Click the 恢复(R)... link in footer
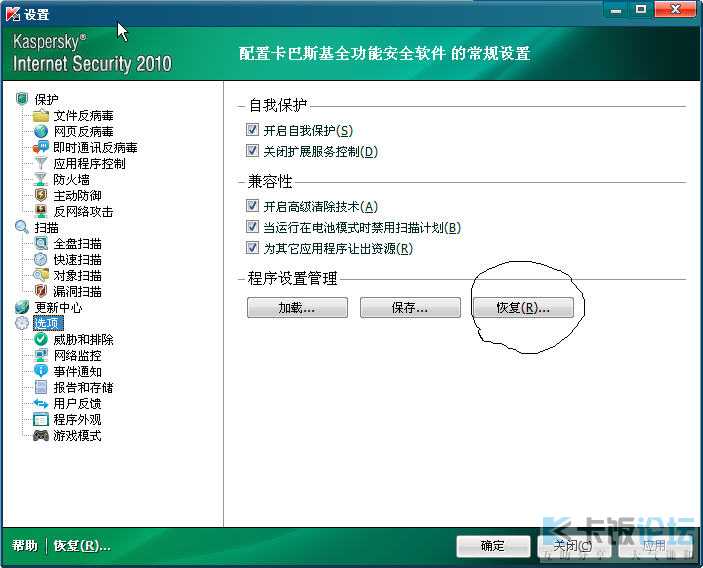Viewport: 703px width, 568px height. coord(82,546)
